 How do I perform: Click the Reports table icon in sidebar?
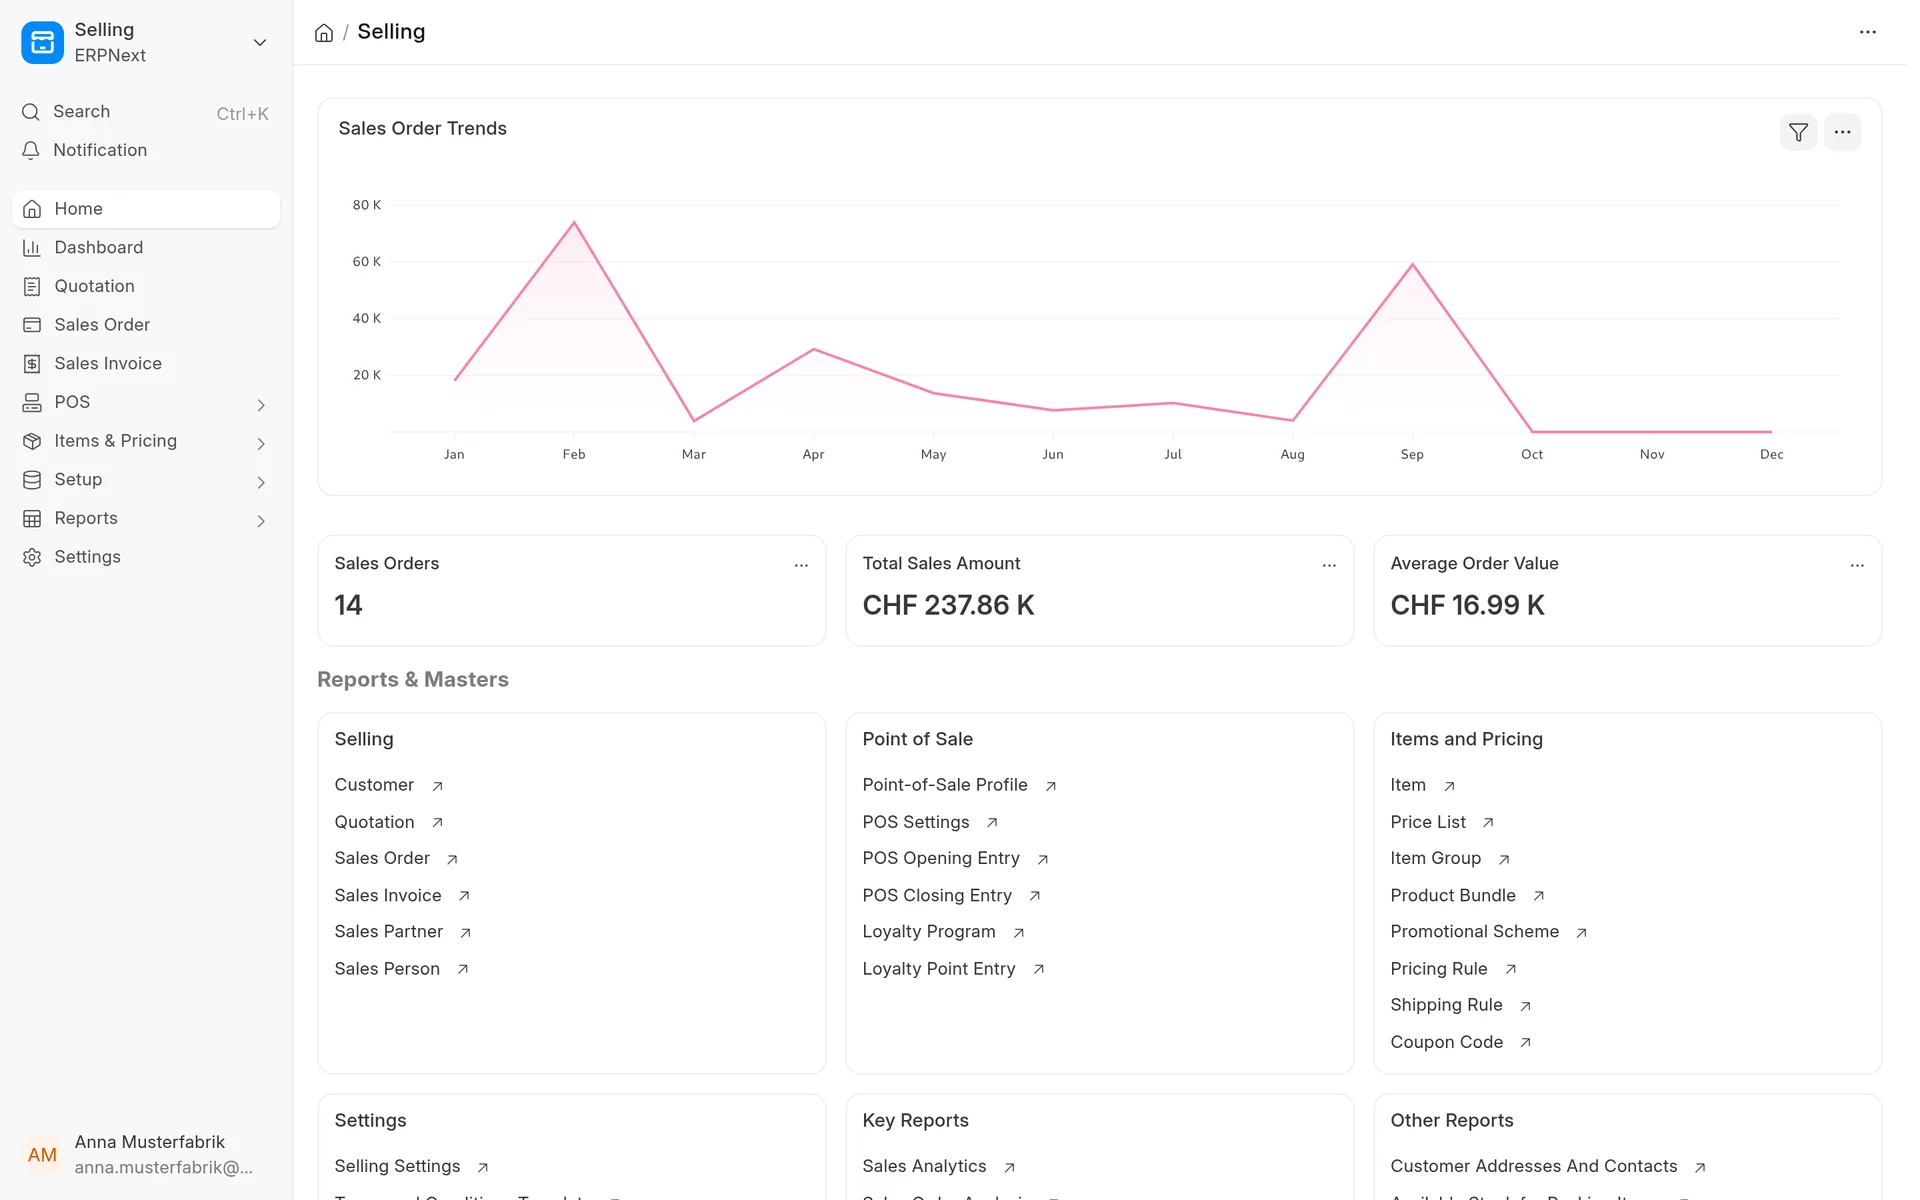coord(32,519)
